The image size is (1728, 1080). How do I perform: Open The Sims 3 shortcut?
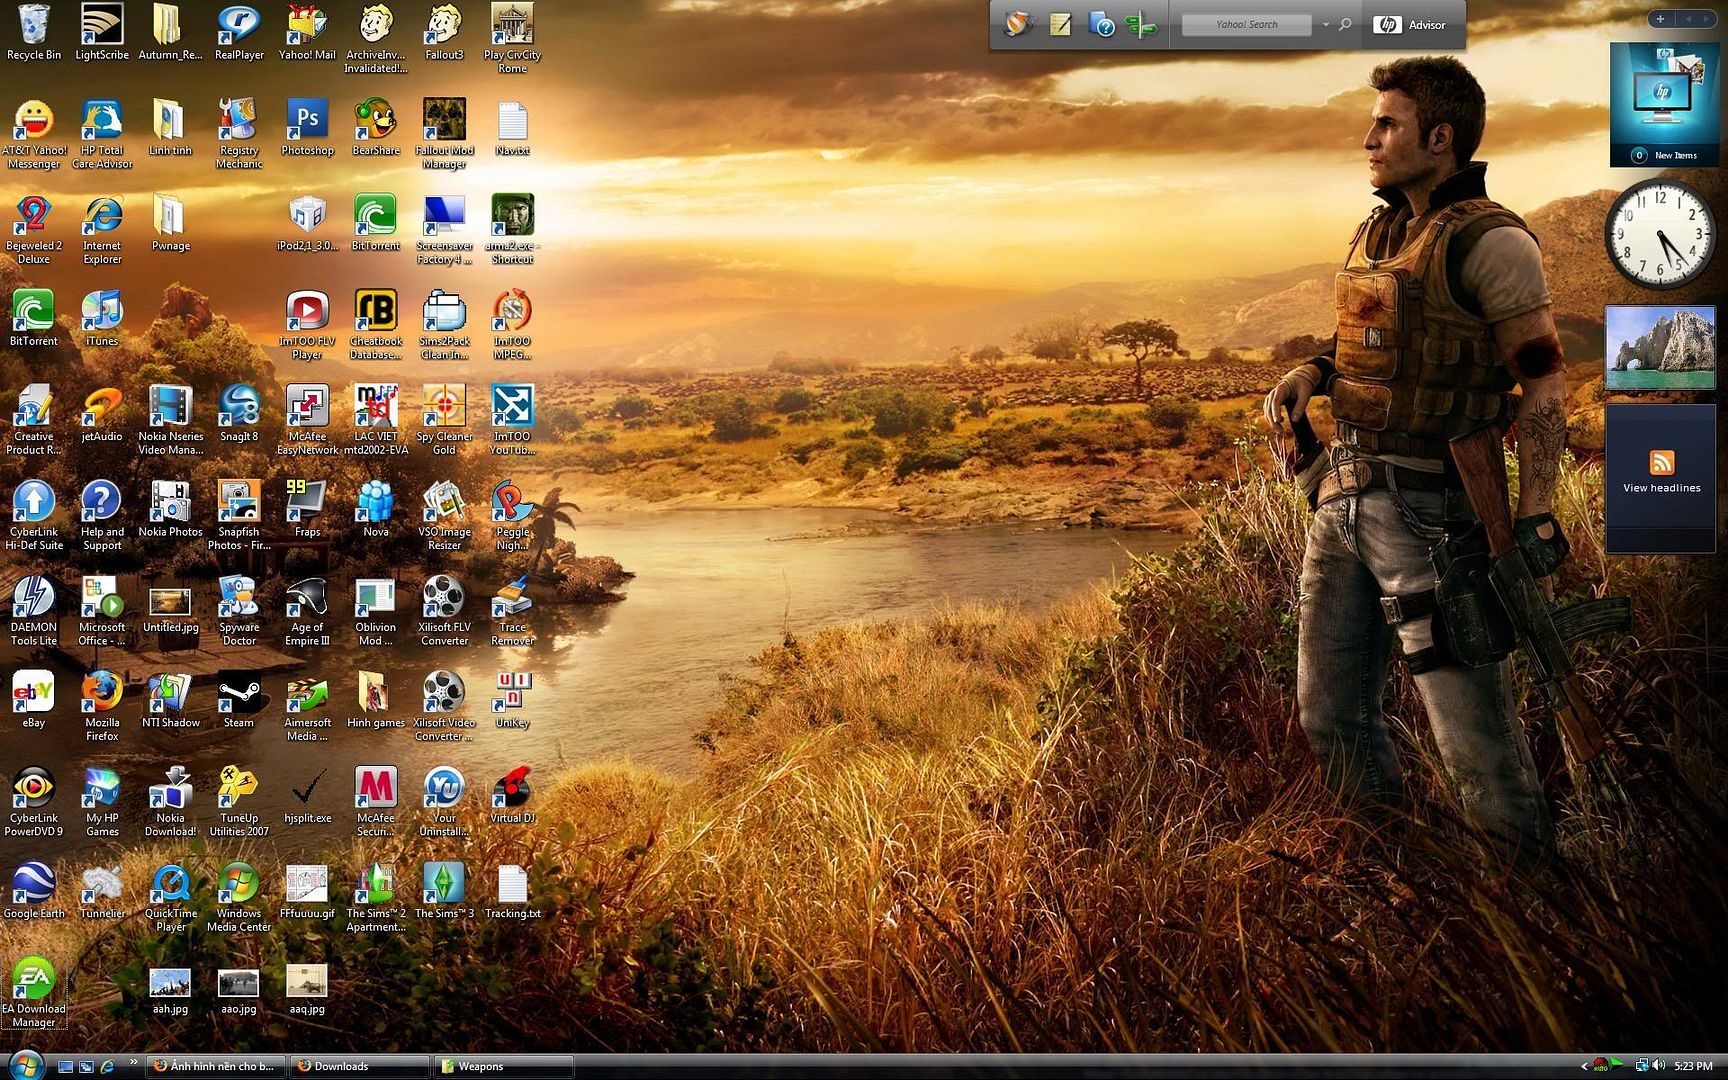click(444, 890)
